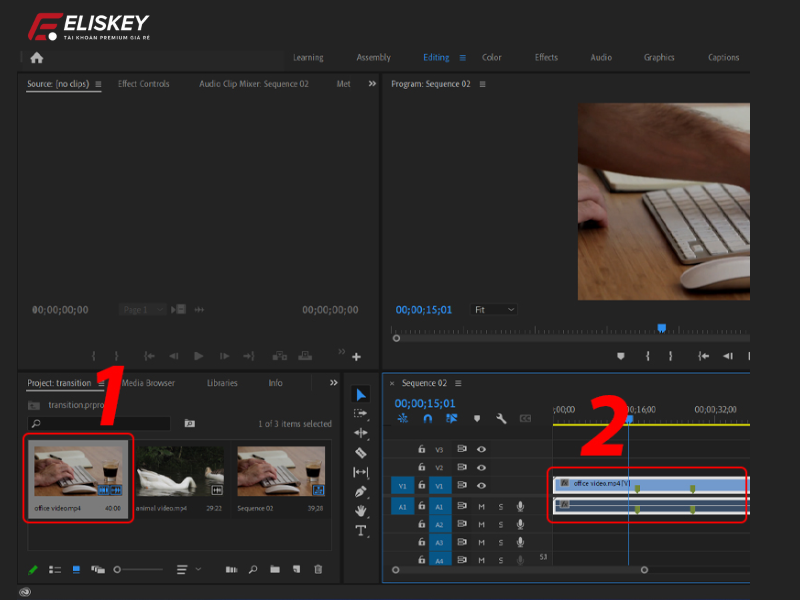800x600 pixels.
Task: Solo audio track A2
Action: 501,525
